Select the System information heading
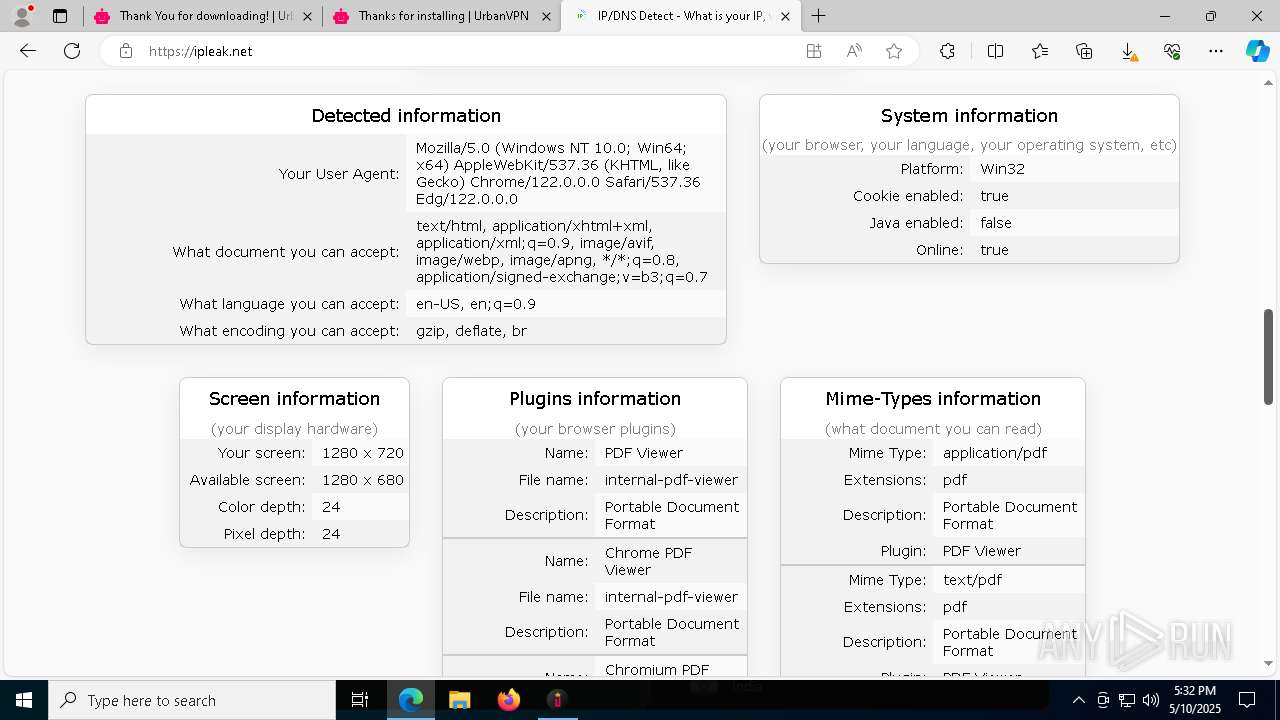1280x720 pixels. click(969, 116)
